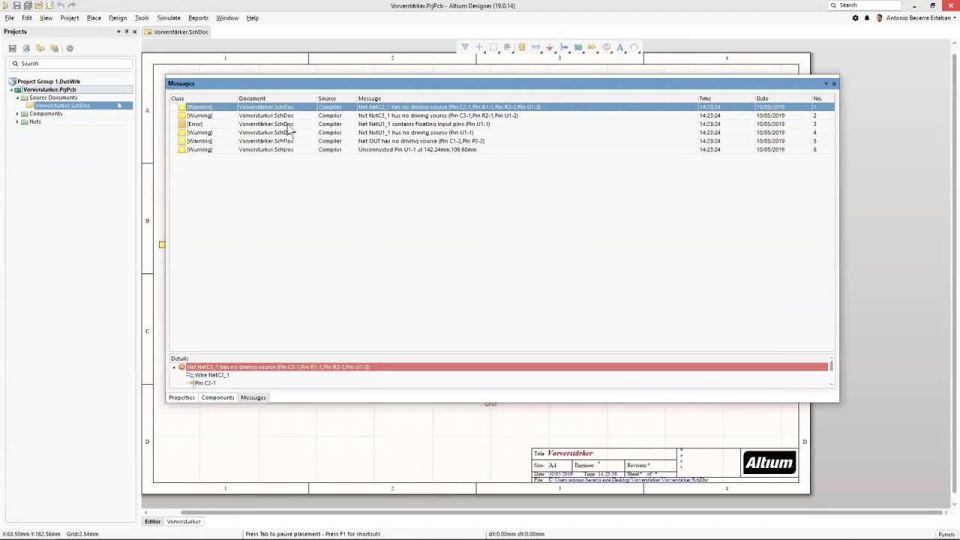Image resolution: width=960 pixels, height=540 pixels.
Task: Sort messages by the Message column header
Action: point(370,99)
